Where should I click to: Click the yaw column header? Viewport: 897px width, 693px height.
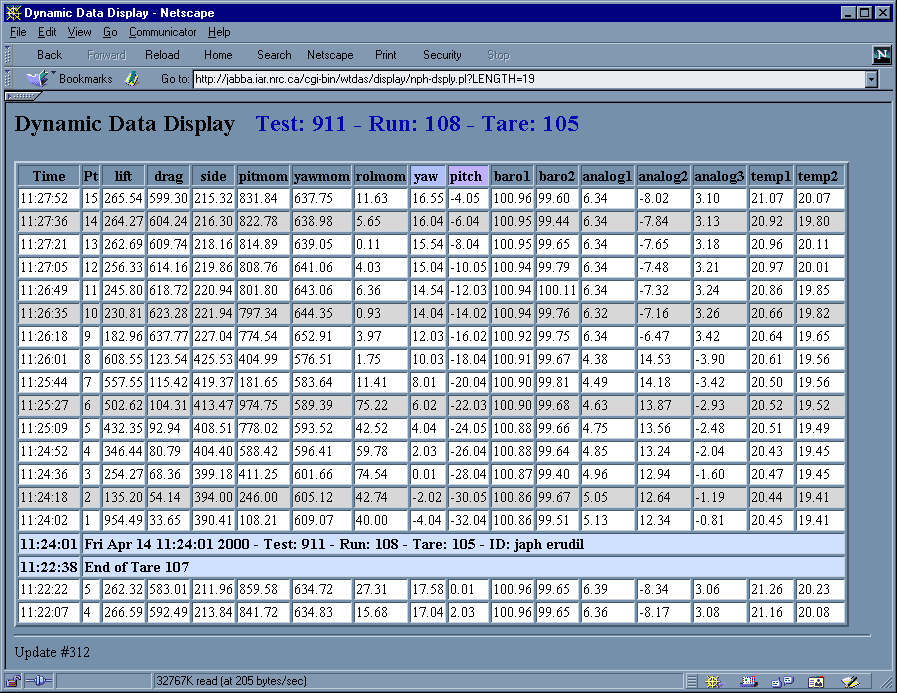426,176
